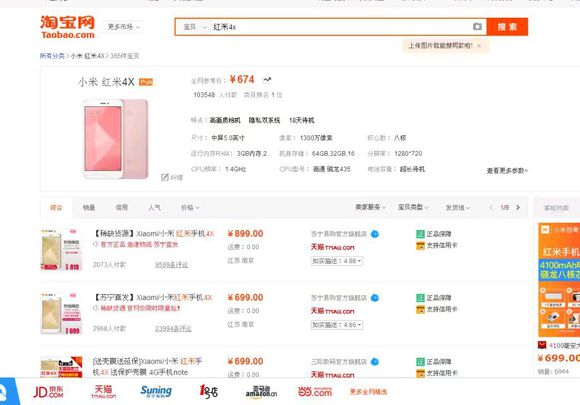Open 【苏宁直发】Xiaomi/小米红米手机4X listing
The width and height of the screenshot is (580, 405).
point(152,297)
